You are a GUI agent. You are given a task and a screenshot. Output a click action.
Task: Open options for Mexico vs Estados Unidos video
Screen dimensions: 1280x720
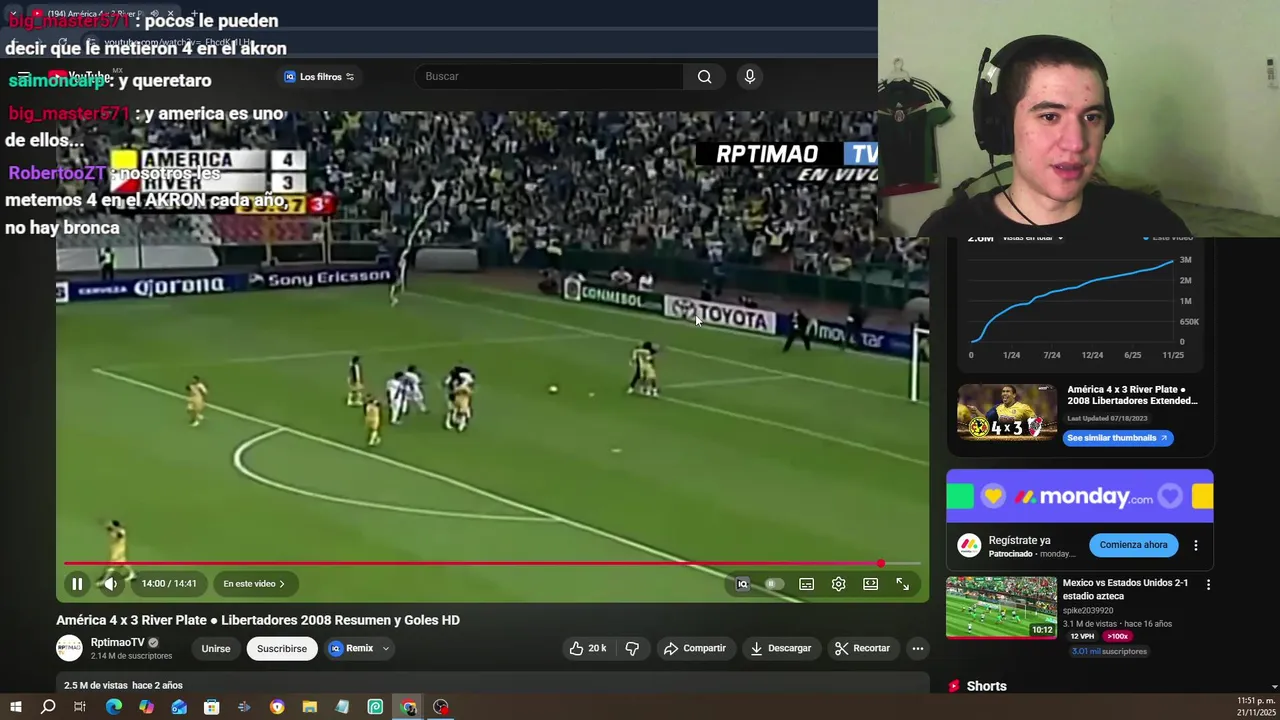pos(1208,585)
